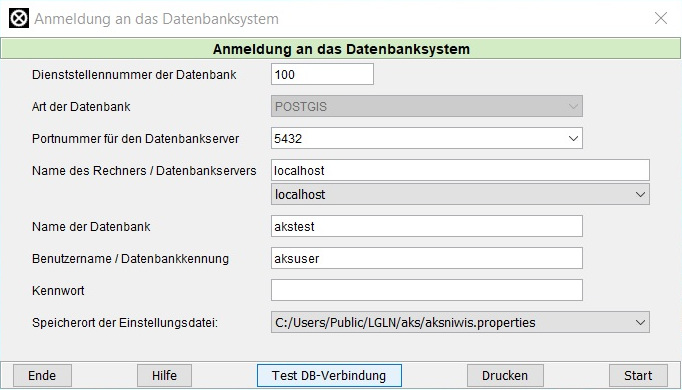Viewport: 682px width, 390px height.
Task: Focus the empty Kennwort password field
Action: coord(426,290)
